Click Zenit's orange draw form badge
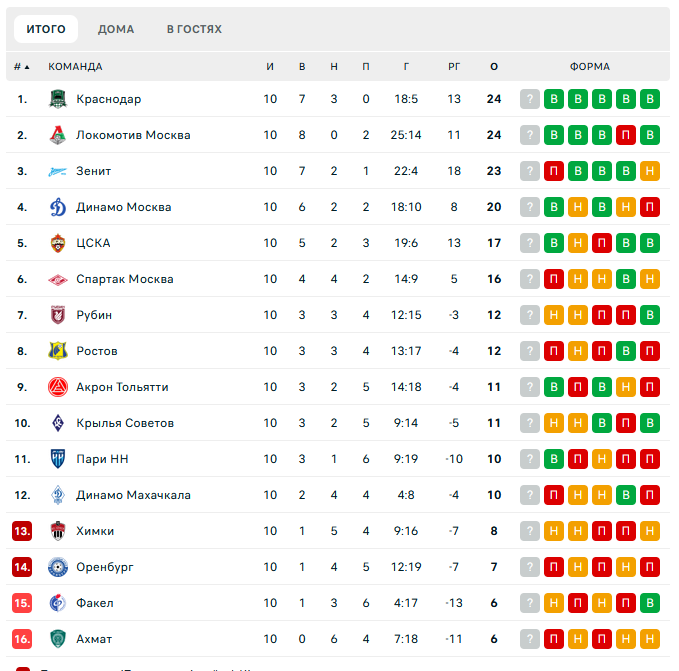 point(650,171)
